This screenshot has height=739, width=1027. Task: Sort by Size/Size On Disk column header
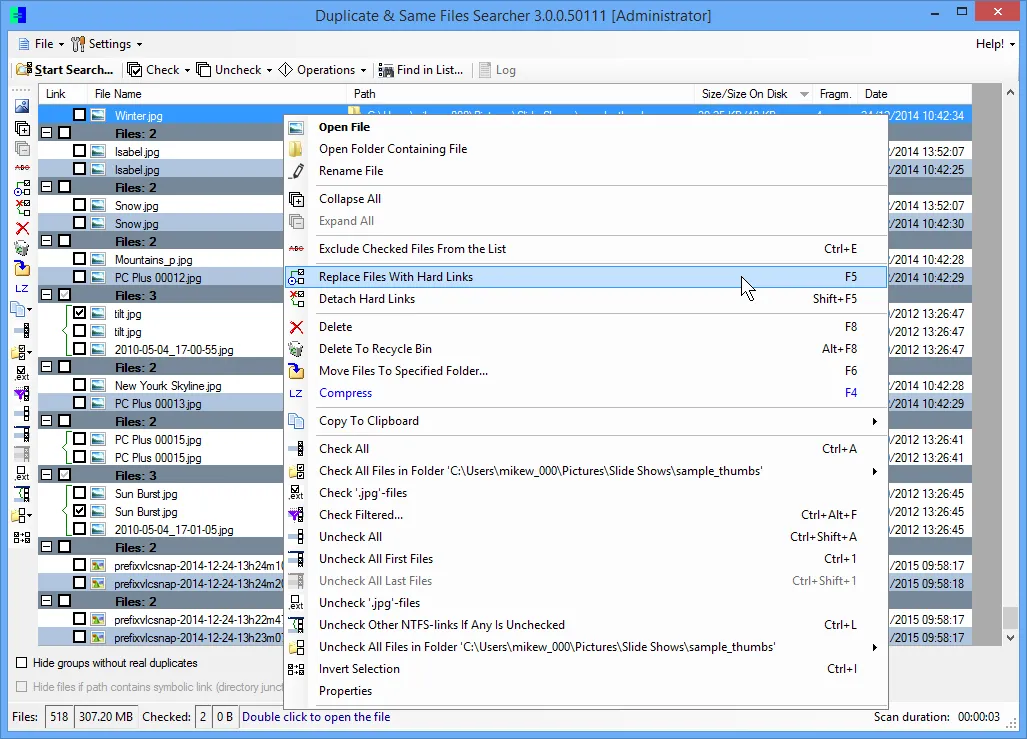tap(754, 94)
